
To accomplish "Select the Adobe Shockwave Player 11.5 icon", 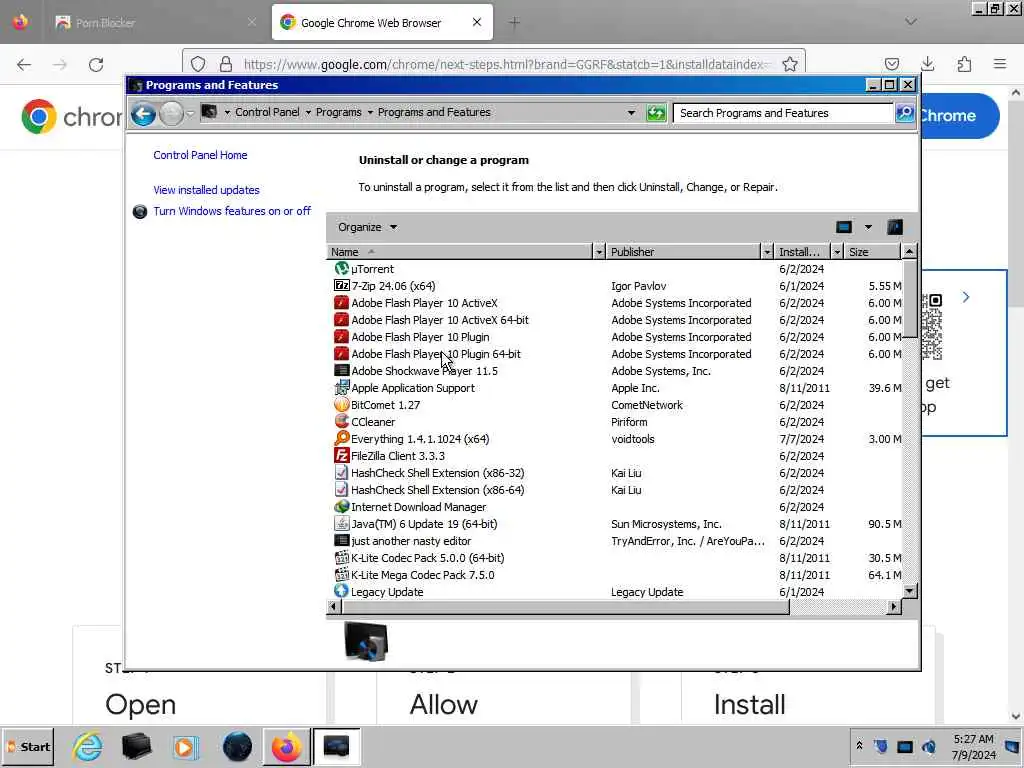I will [341, 370].
